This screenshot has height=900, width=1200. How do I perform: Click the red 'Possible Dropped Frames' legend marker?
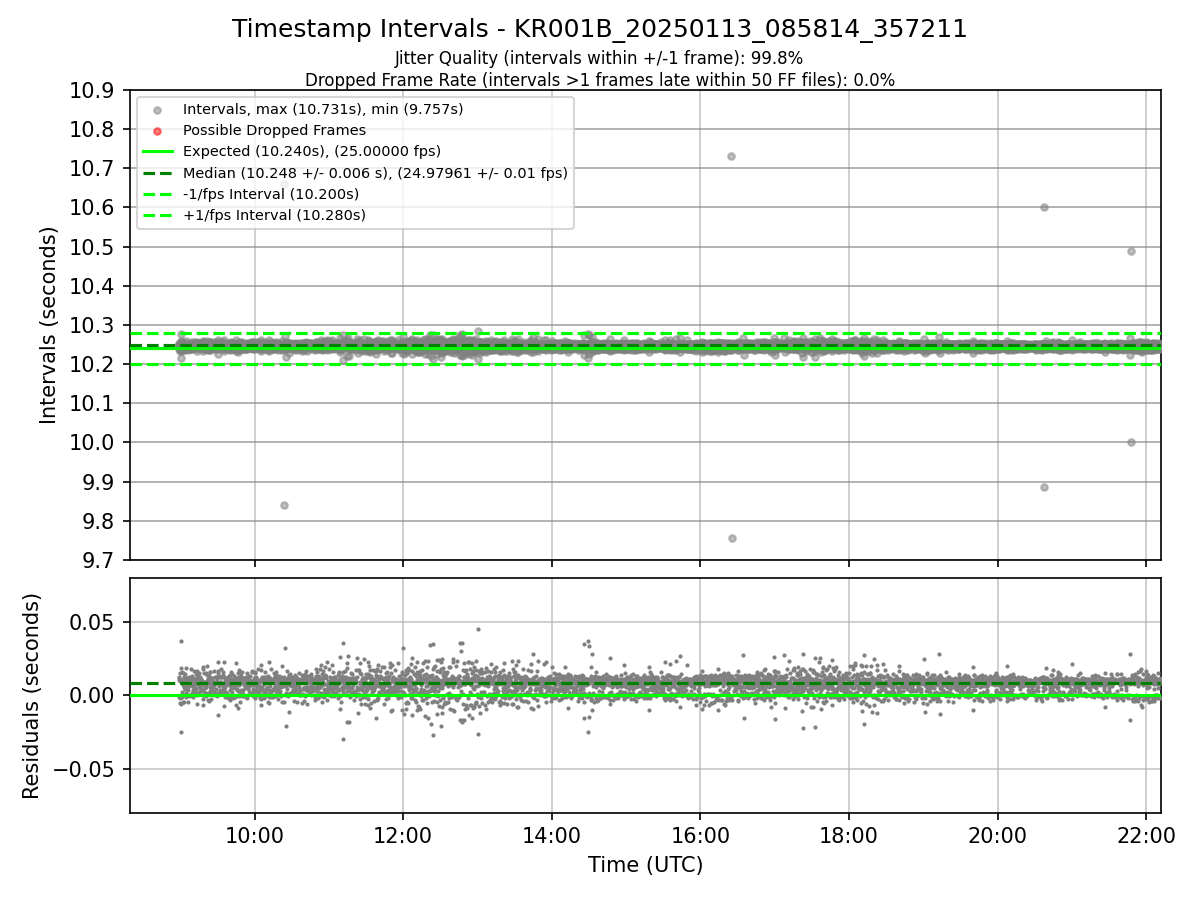(x=157, y=131)
